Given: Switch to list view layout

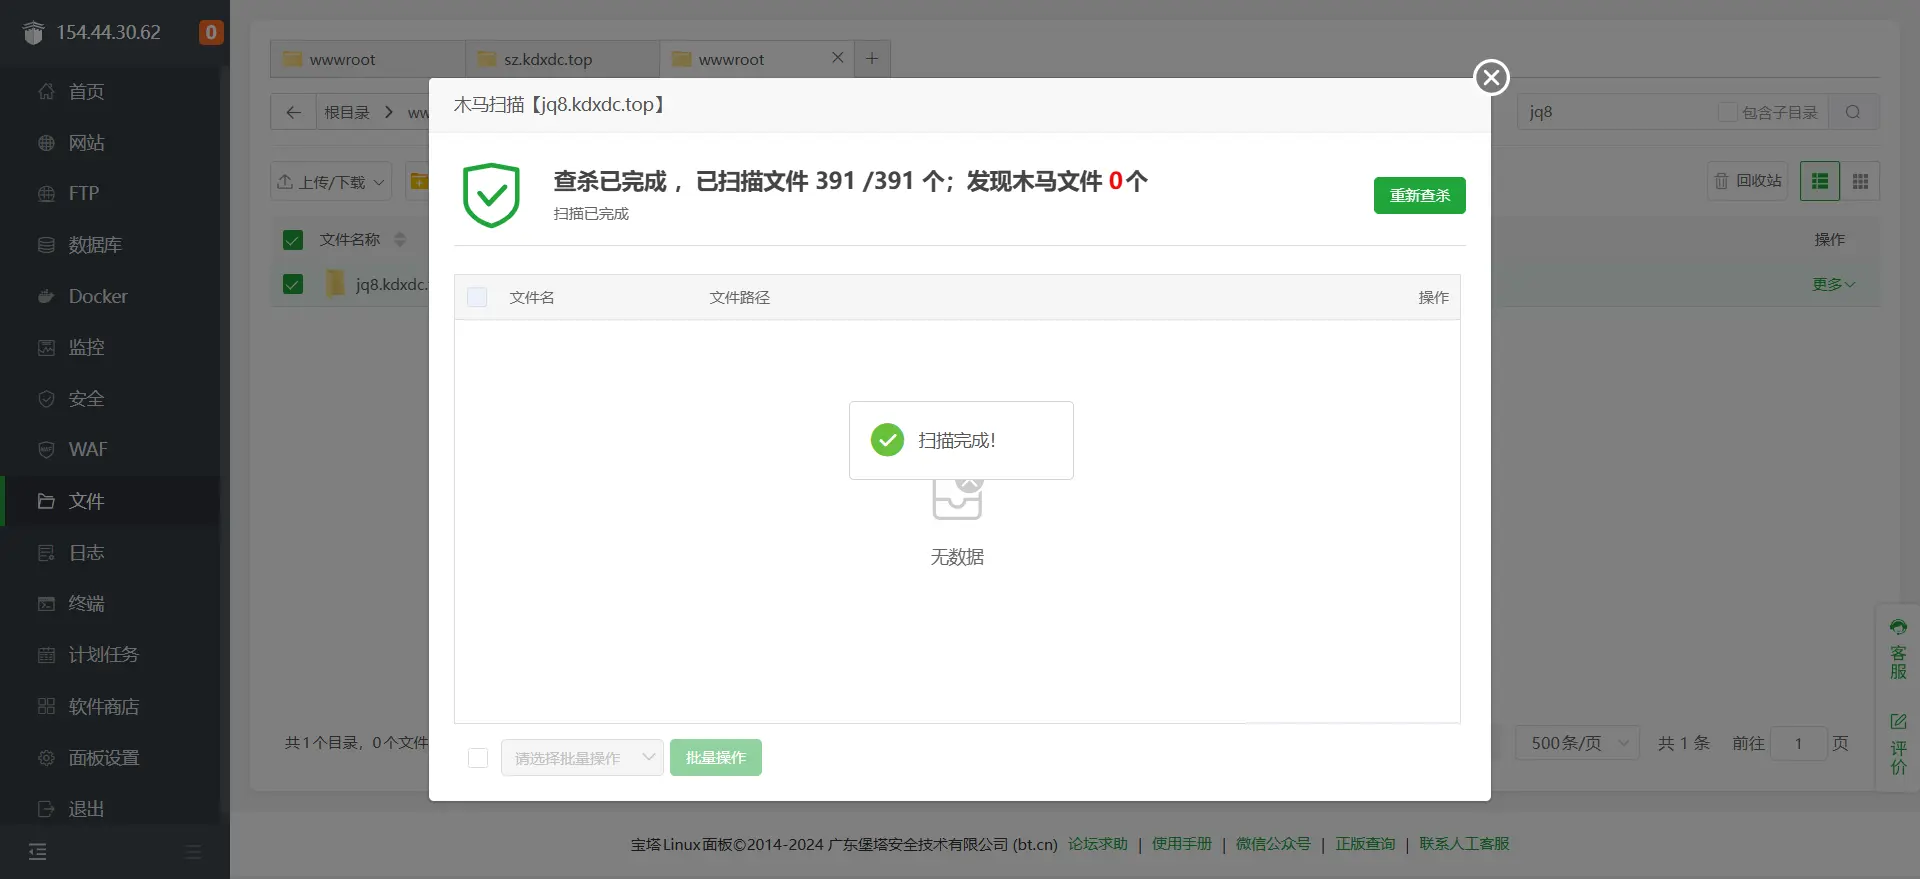Looking at the screenshot, I should (x=1820, y=181).
